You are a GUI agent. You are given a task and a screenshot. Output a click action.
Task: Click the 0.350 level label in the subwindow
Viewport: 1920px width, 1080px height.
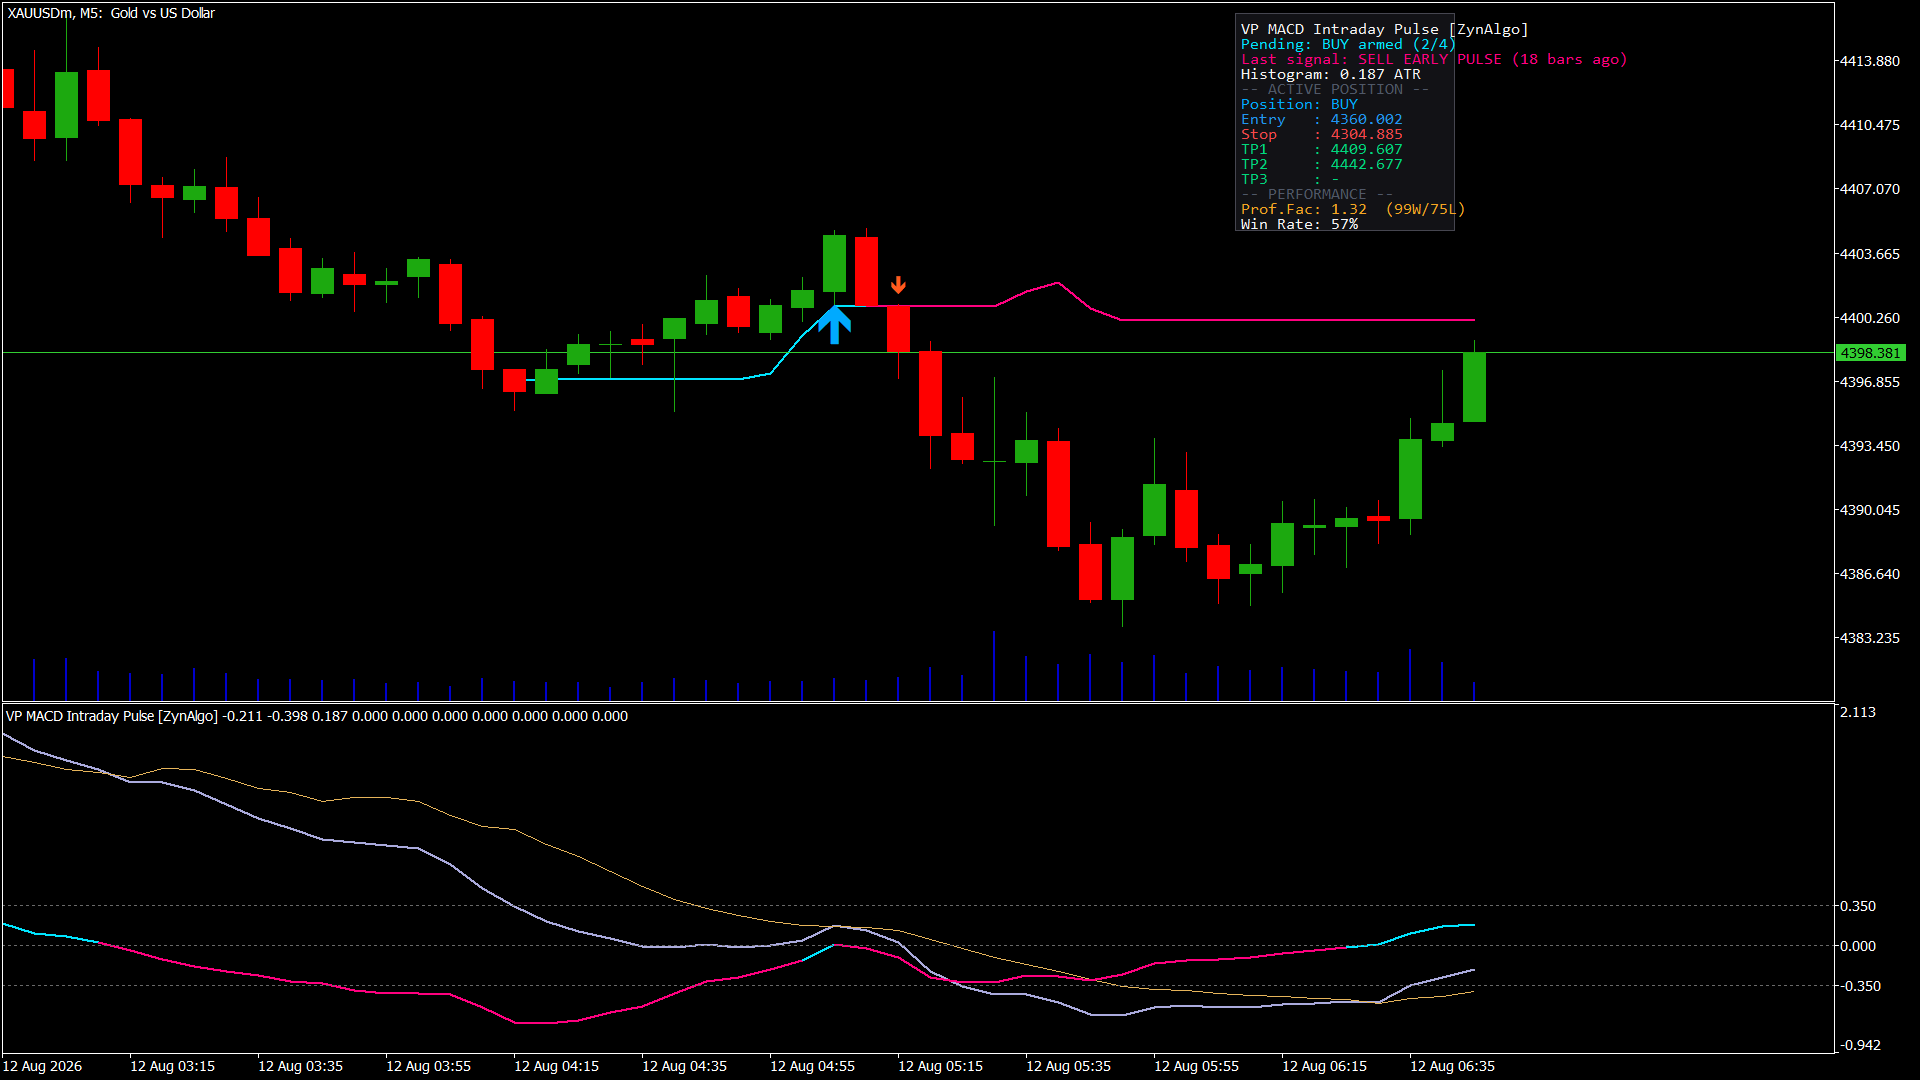pos(1858,906)
